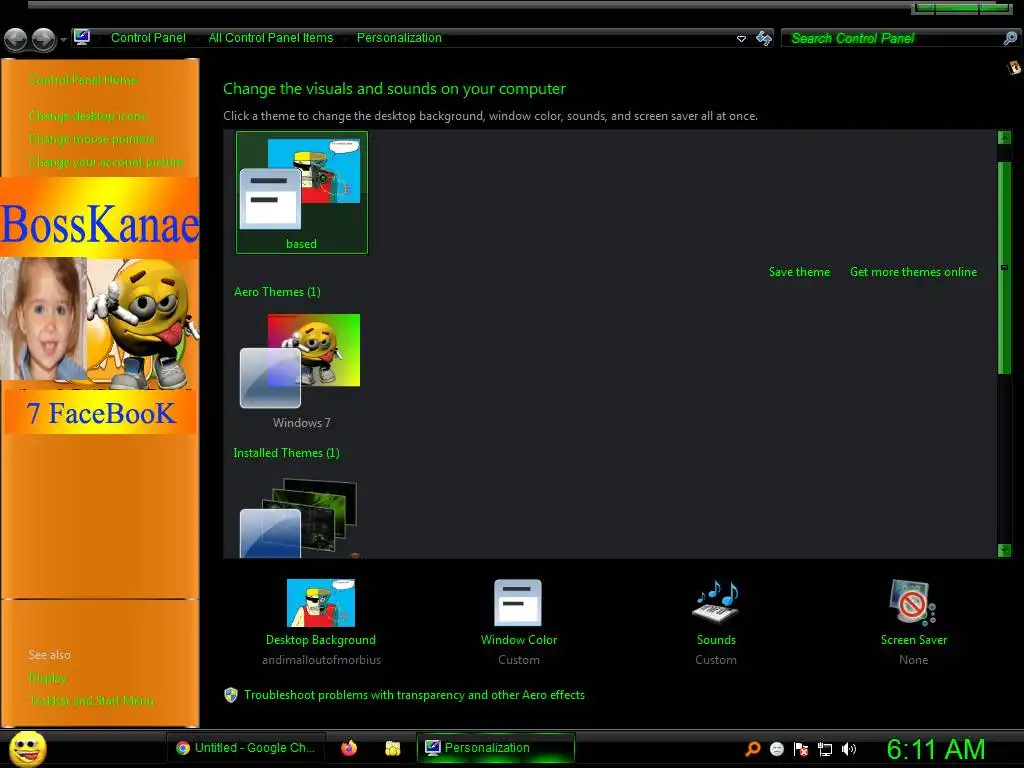Click the shield icon beside Troubleshoot link
This screenshot has height=768, width=1024.
point(231,695)
